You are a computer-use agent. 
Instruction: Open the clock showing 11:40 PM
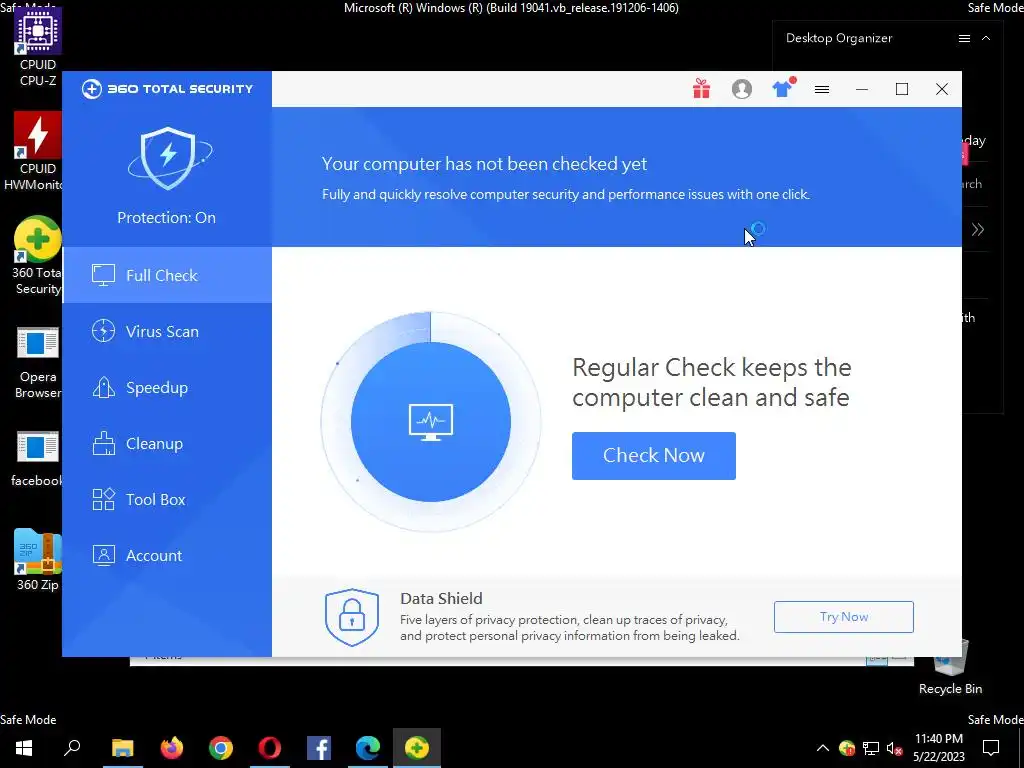click(x=938, y=748)
